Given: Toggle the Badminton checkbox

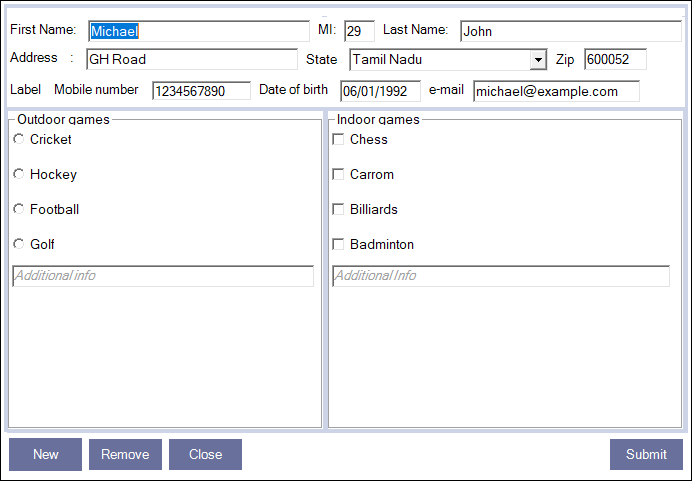Looking at the screenshot, I should (338, 245).
